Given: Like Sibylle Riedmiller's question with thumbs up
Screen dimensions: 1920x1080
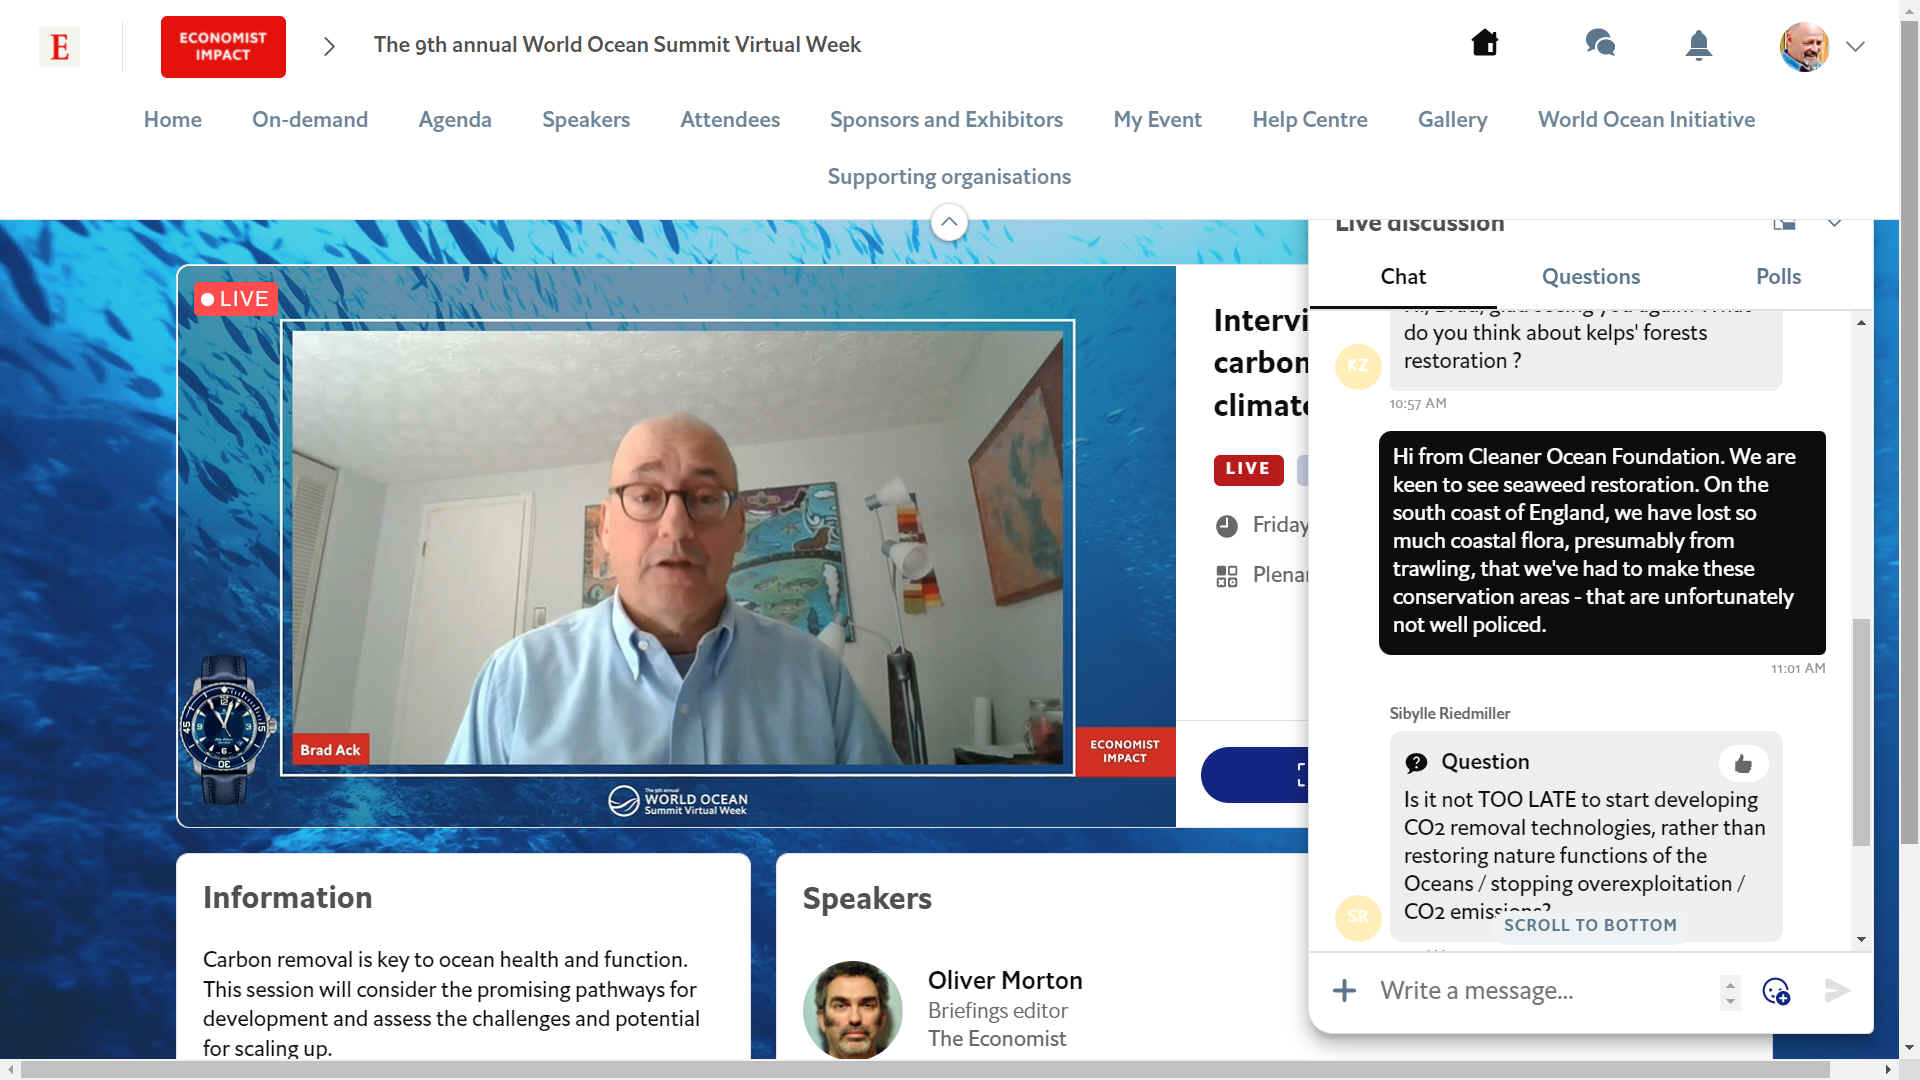Looking at the screenshot, I should [x=1743, y=764].
